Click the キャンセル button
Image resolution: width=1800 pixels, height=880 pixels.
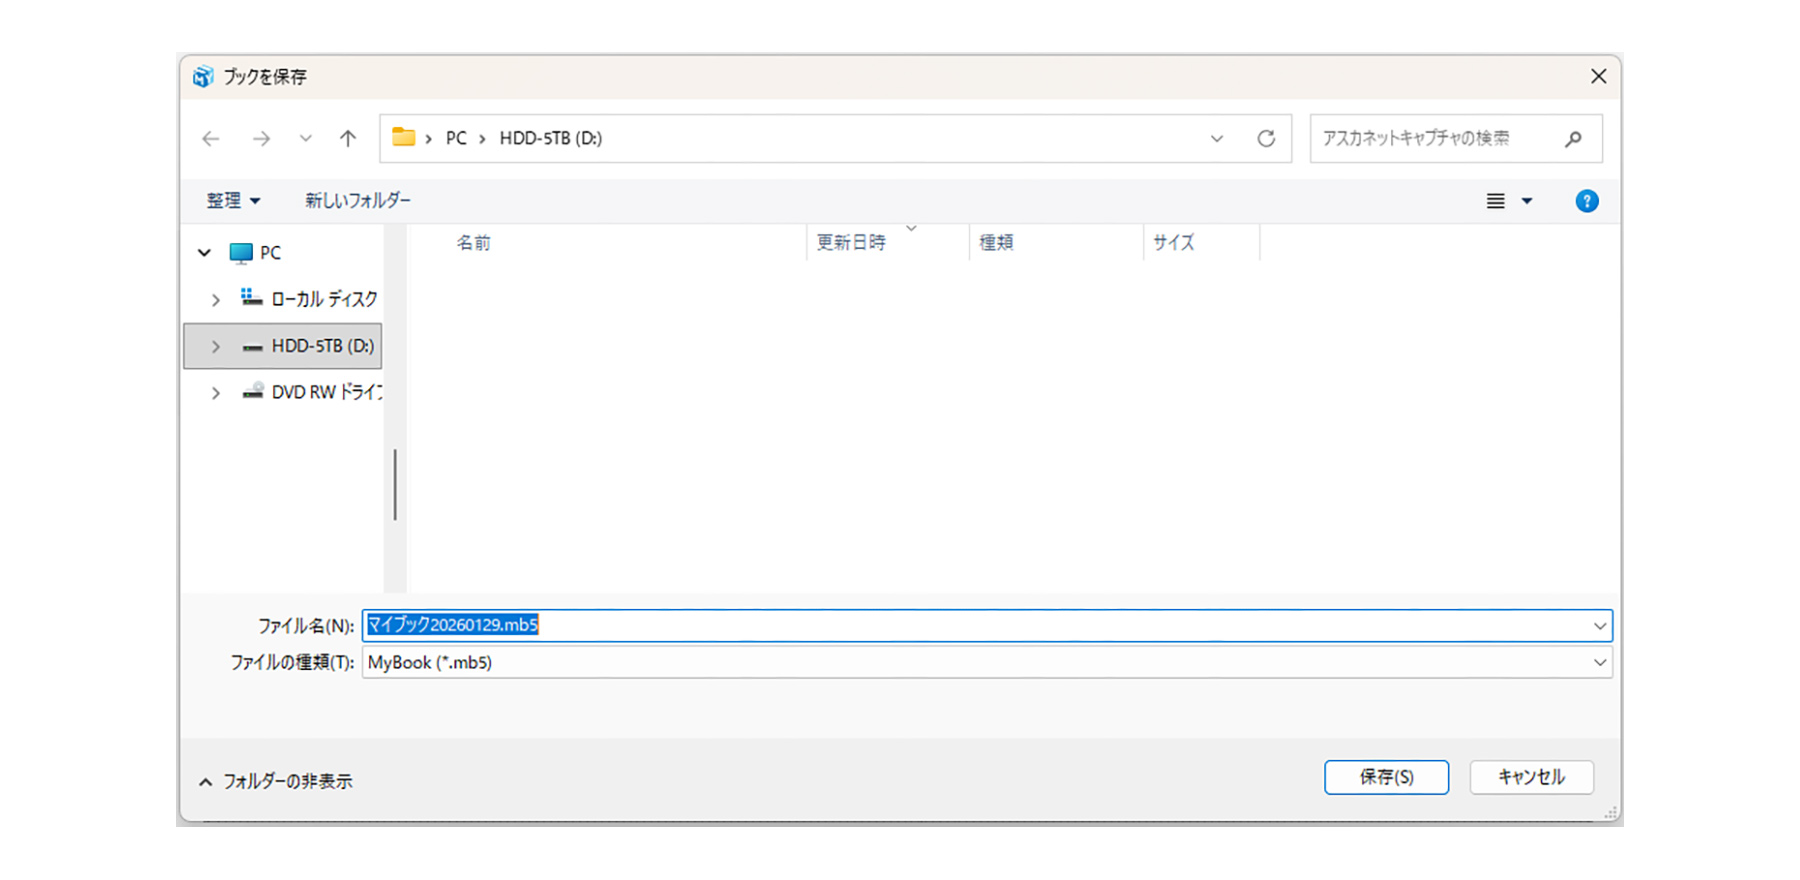[x=1531, y=777]
